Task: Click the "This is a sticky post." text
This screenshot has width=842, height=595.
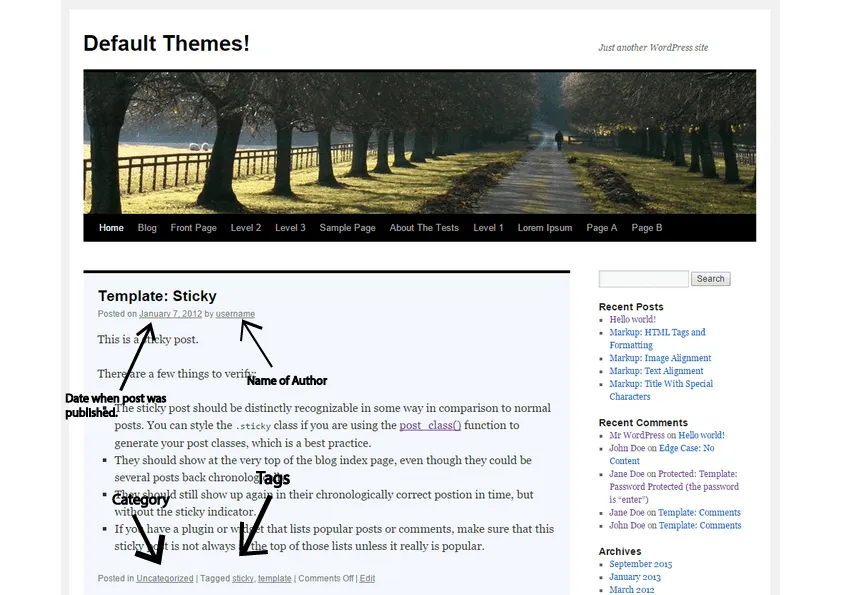Action: (x=148, y=339)
